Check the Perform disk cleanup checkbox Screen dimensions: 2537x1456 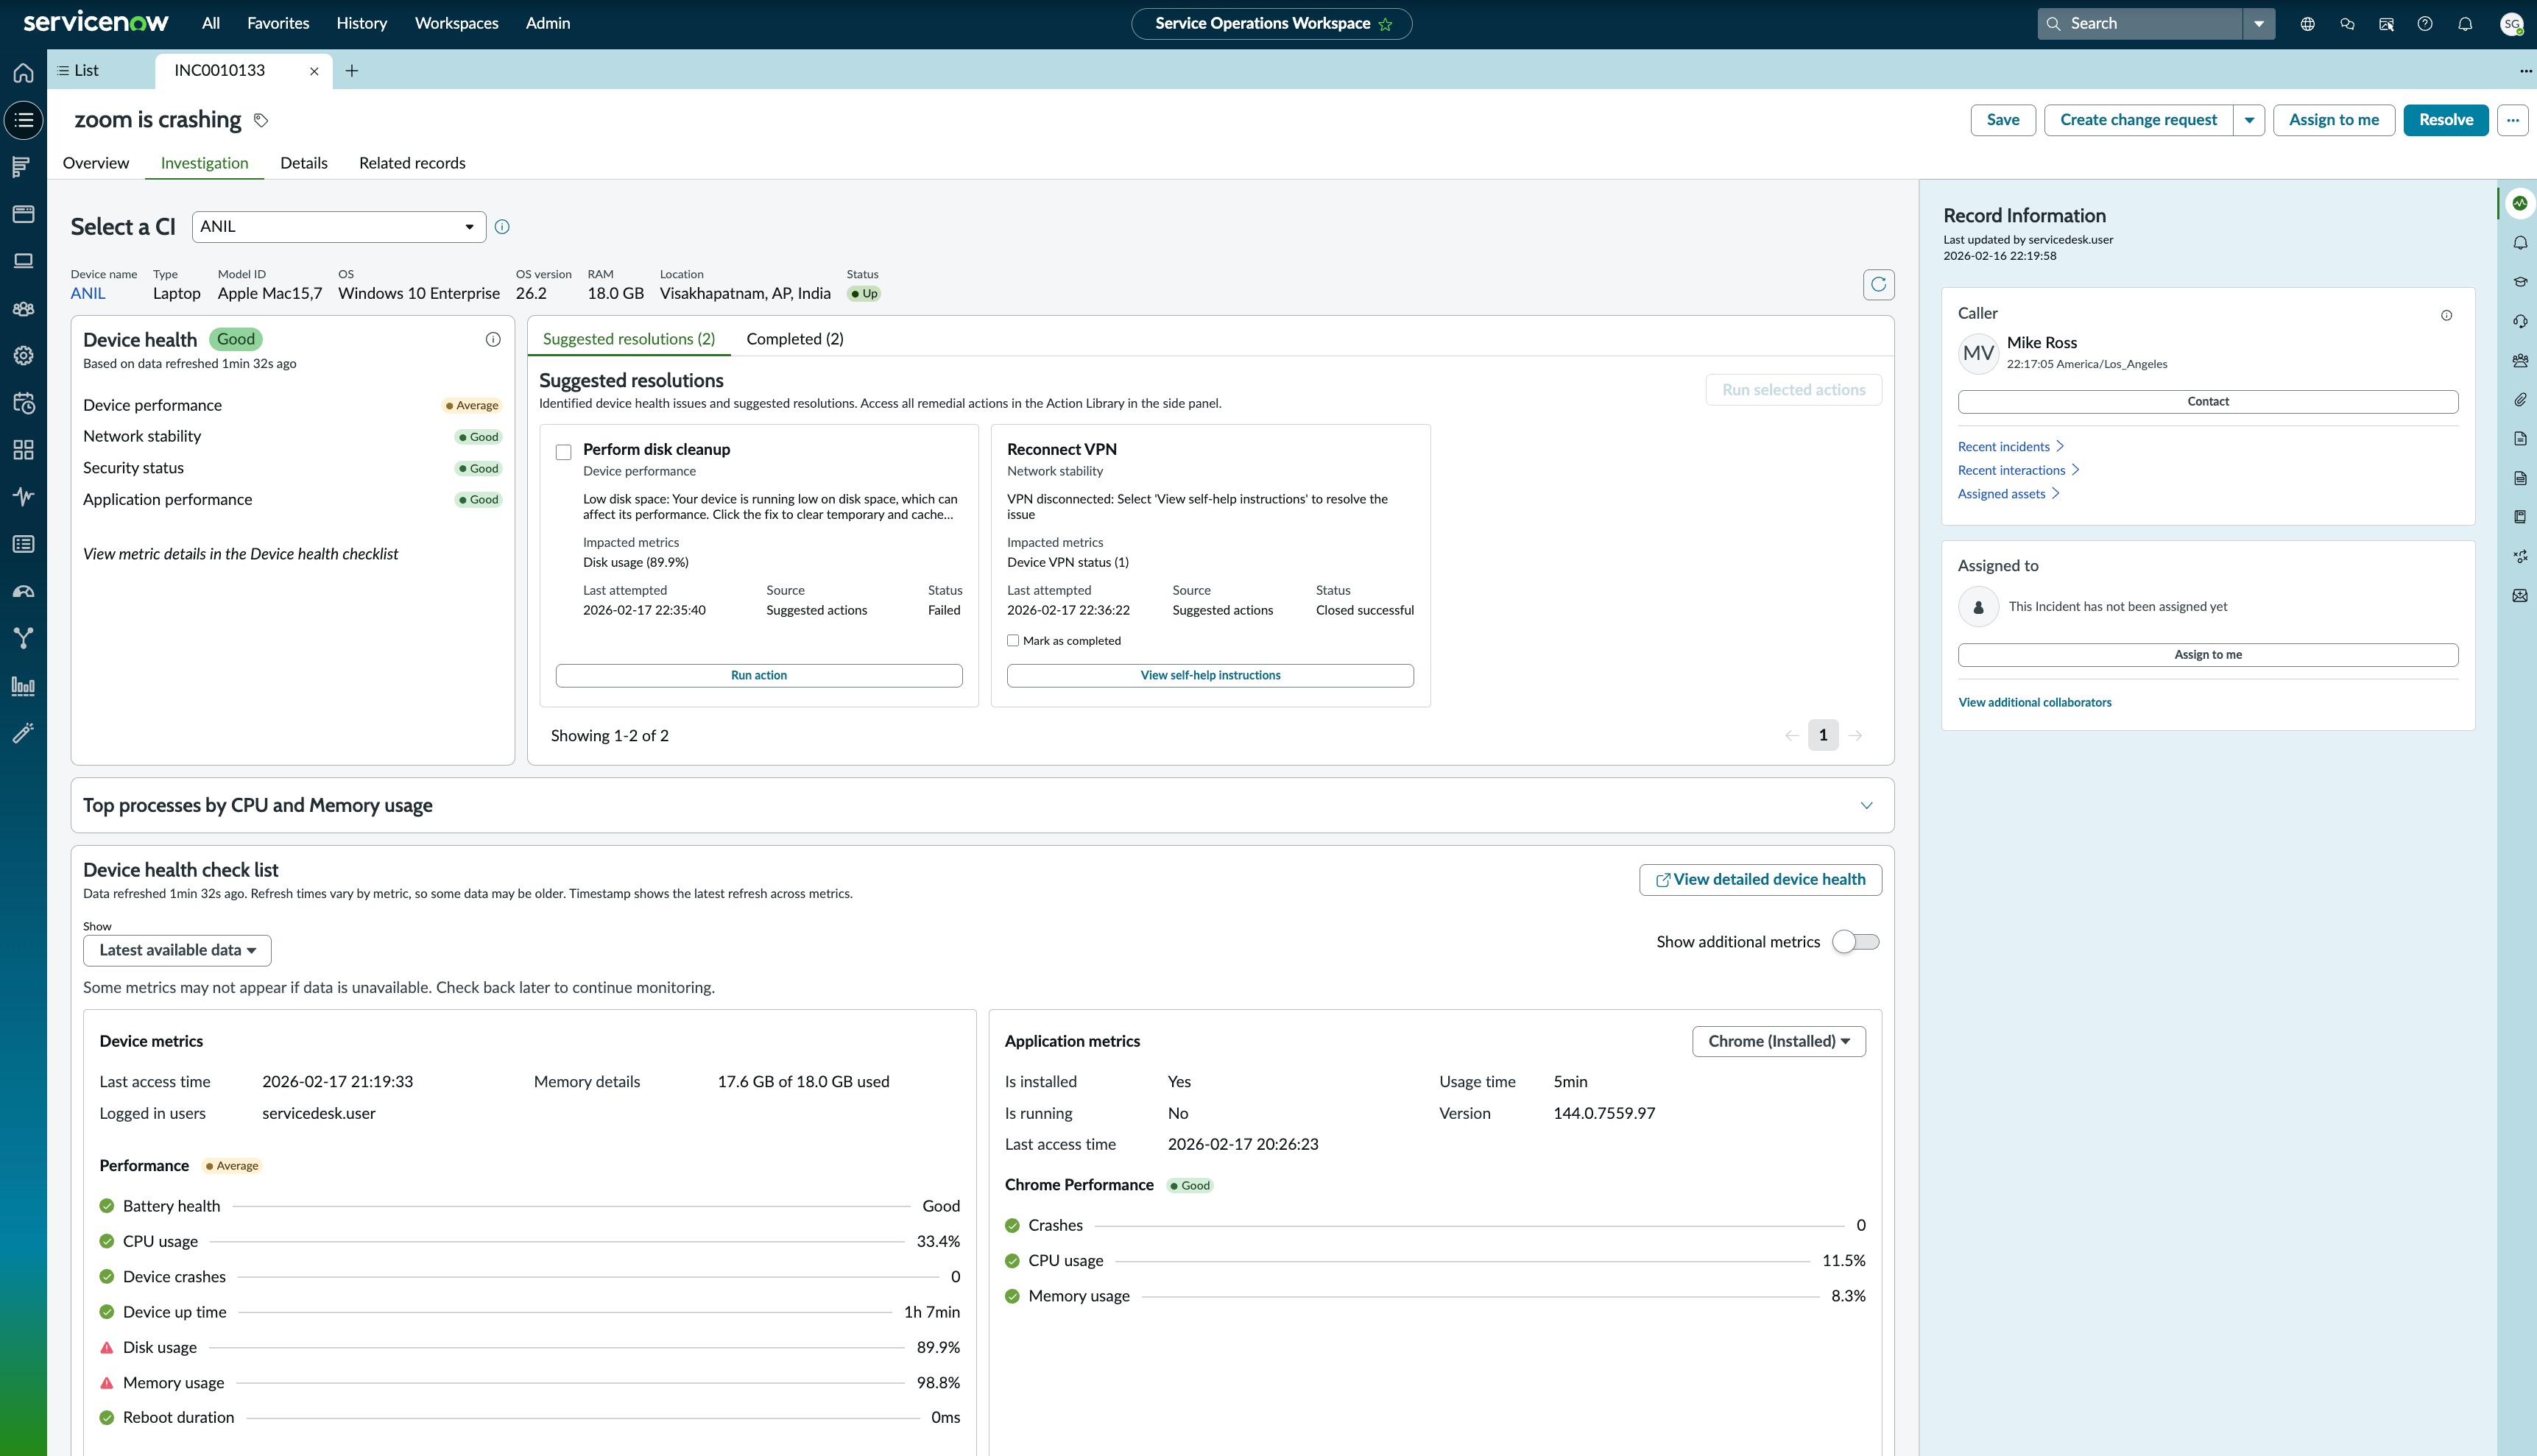click(x=564, y=452)
